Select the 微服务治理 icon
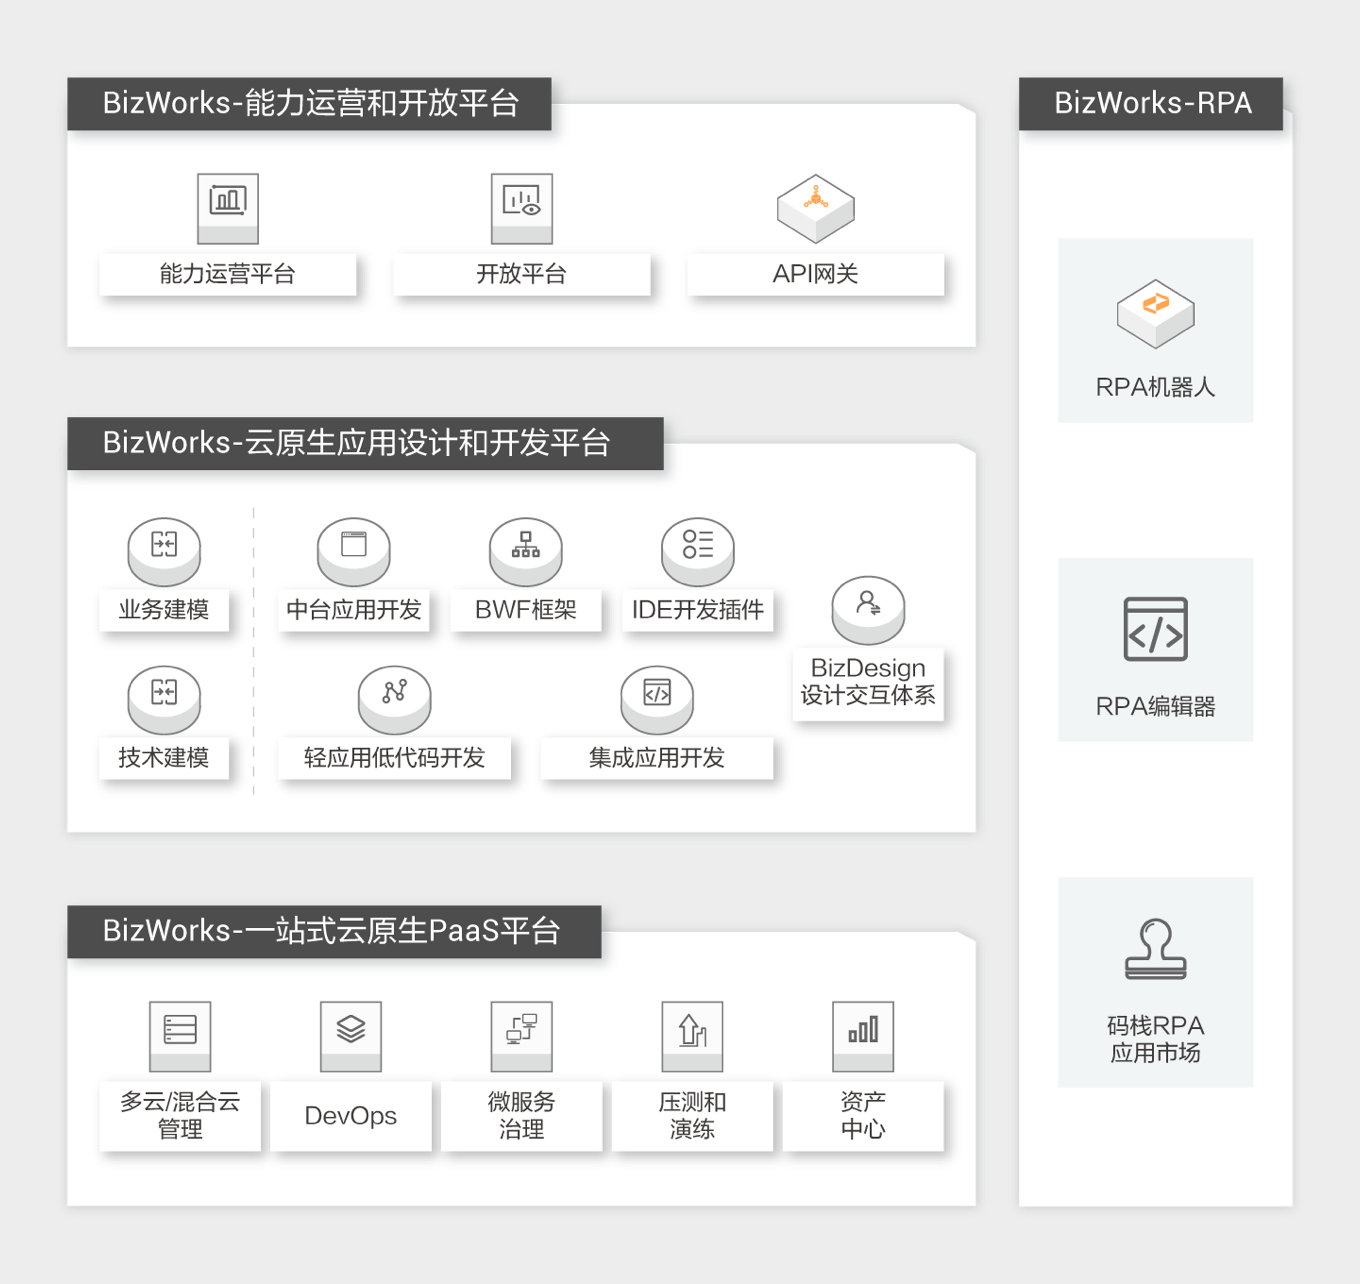Image resolution: width=1360 pixels, height=1284 pixels. point(522,1036)
